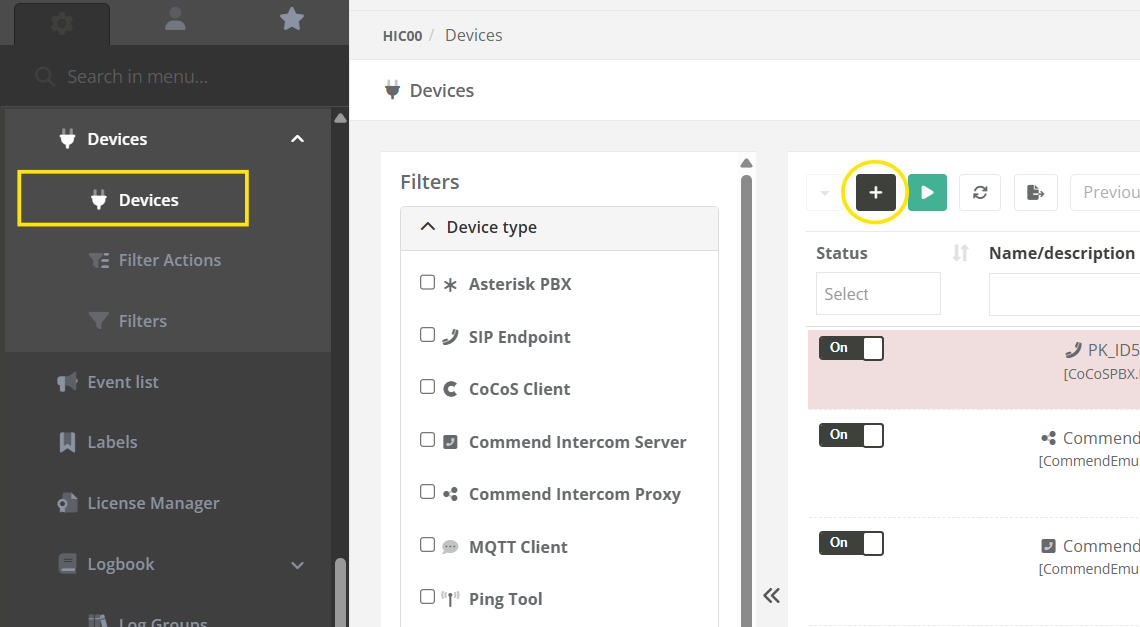
Task: Open the settings gear tab
Action: pos(62,22)
